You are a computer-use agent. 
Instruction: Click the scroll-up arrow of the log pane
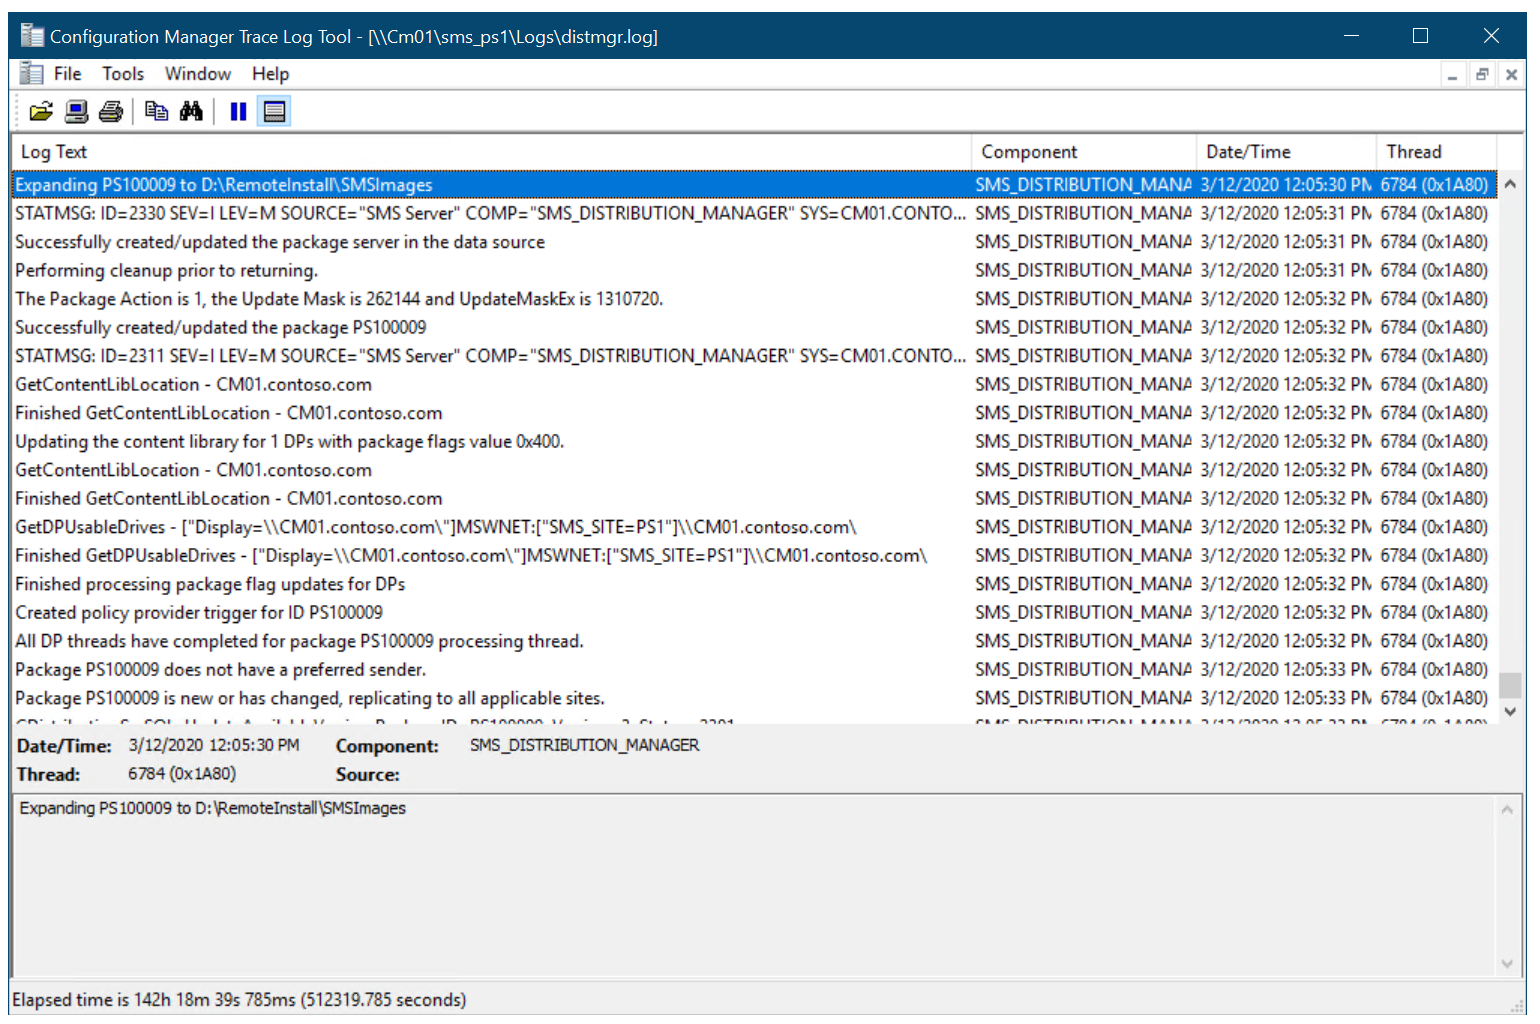point(1511,183)
